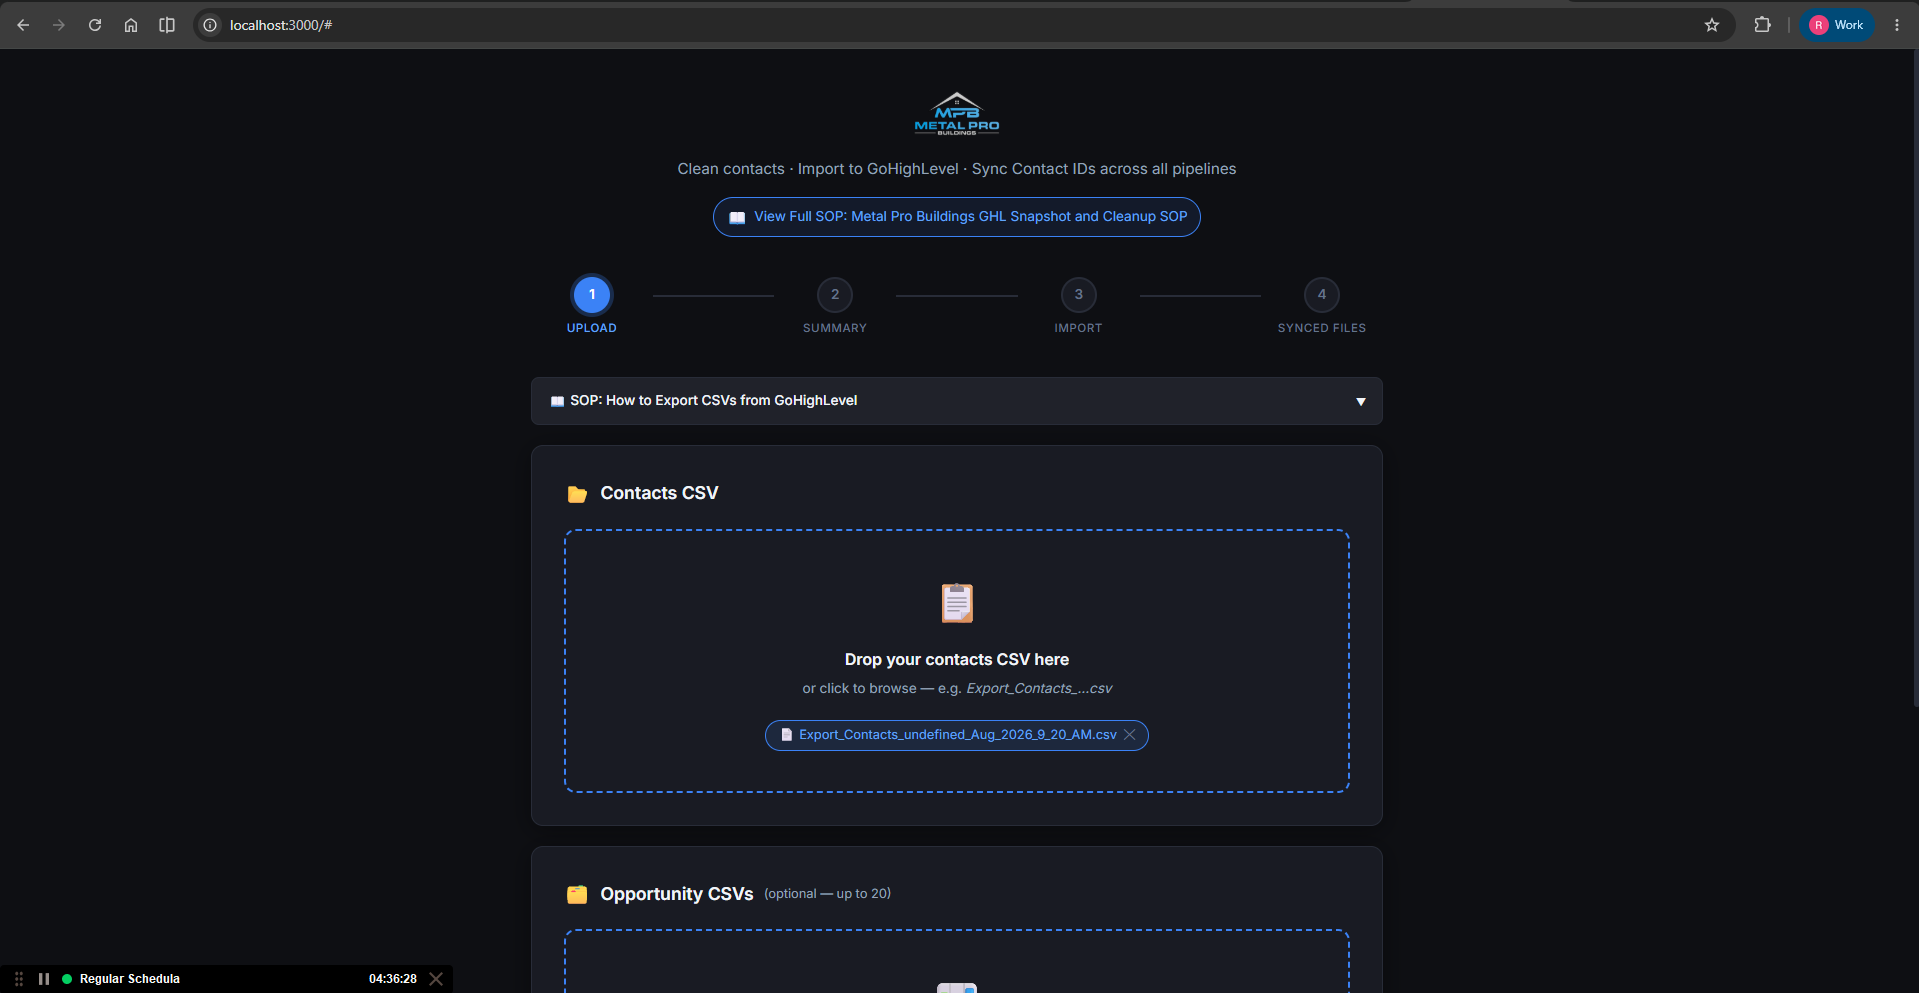Click the drag handle on the timer bar
The image size is (1919, 993).
pyautogui.click(x=19, y=979)
